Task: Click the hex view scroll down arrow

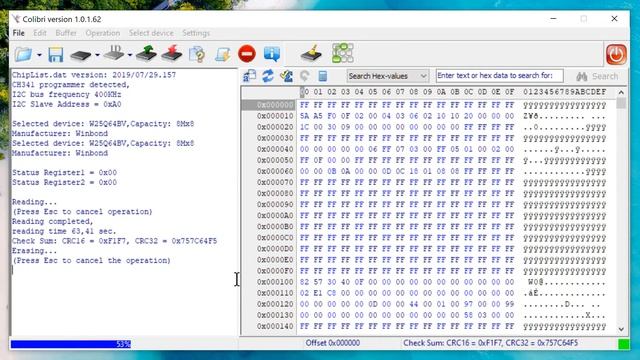Action: [x=621, y=329]
